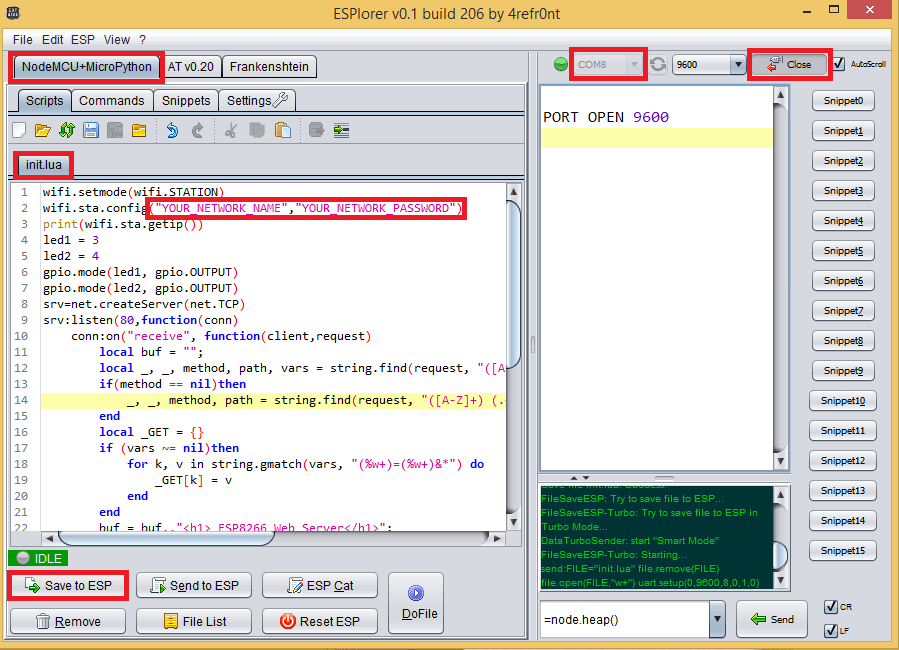Switch to the Snippets tab

tap(185, 100)
